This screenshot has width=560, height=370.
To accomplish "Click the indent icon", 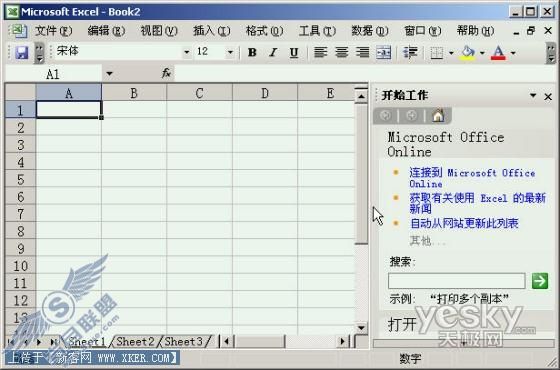I will click(x=410, y=52).
